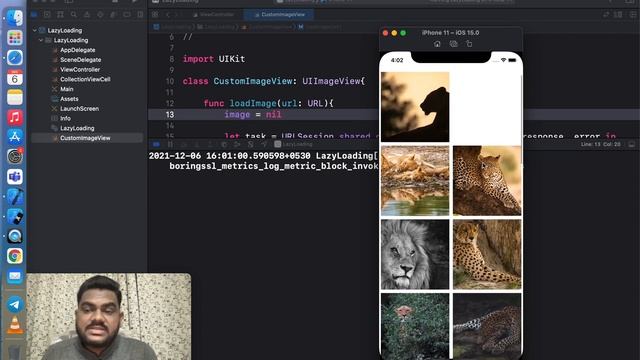Click line number 13 in the gutter

tap(170, 115)
